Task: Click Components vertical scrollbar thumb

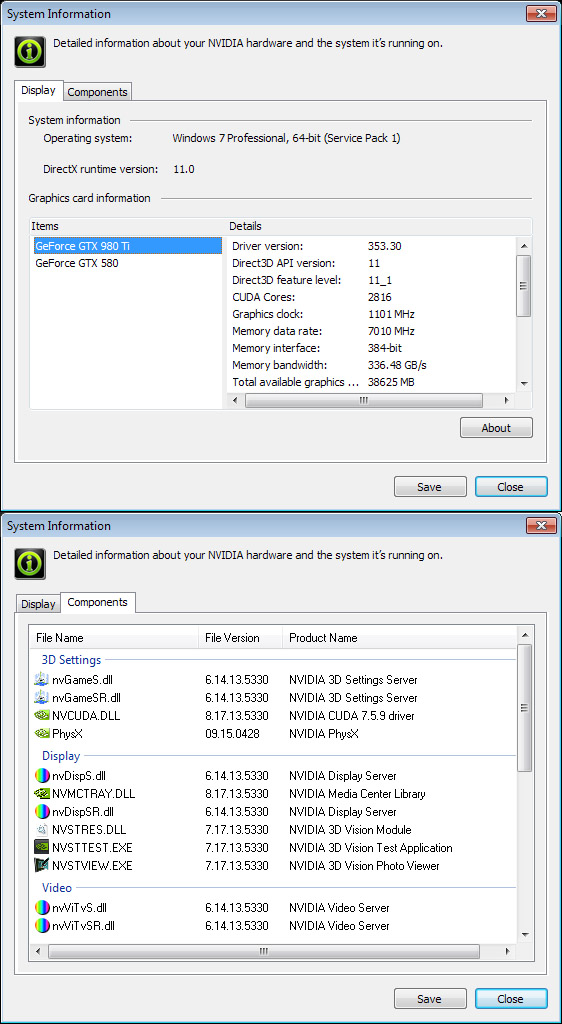Action: point(524,708)
